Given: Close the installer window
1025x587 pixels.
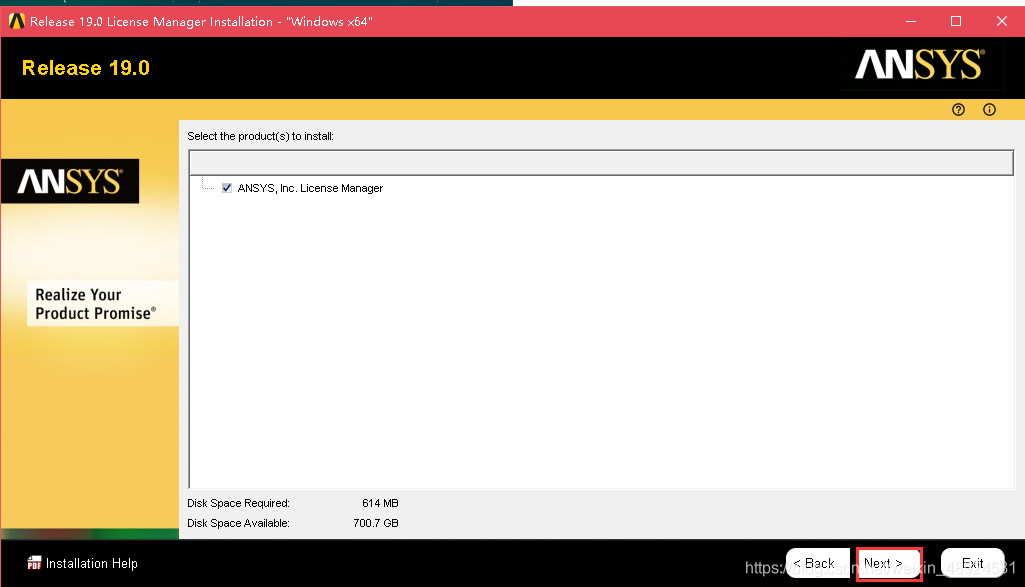Looking at the screenshot, I should (x=1001, y=21).
